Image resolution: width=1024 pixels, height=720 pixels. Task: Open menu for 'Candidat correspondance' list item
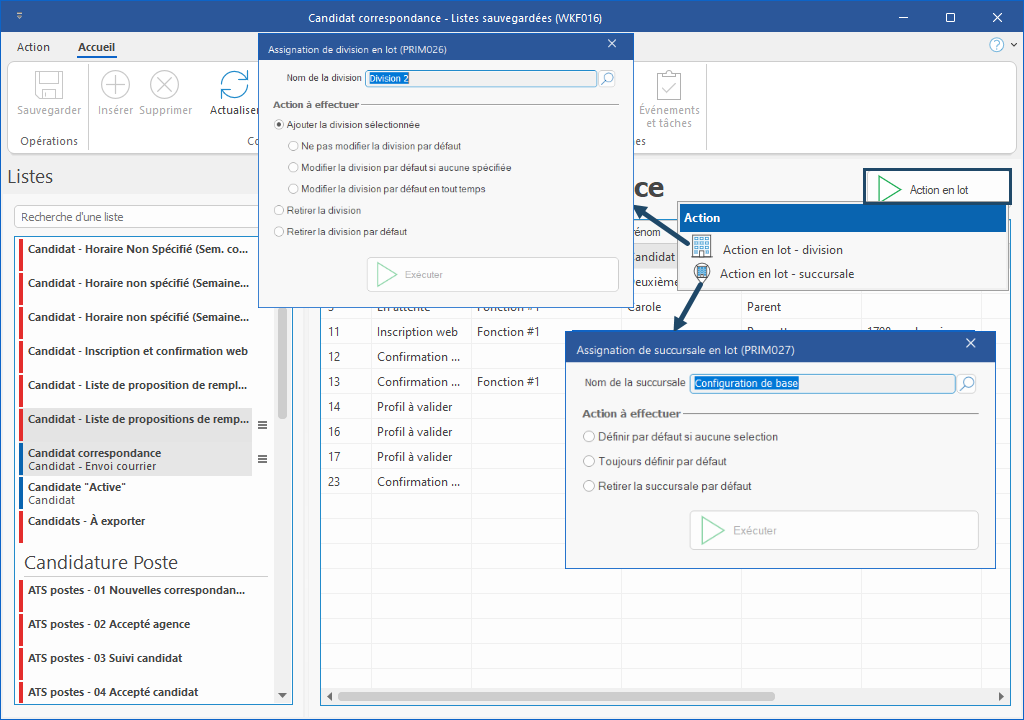click(262, 459)
